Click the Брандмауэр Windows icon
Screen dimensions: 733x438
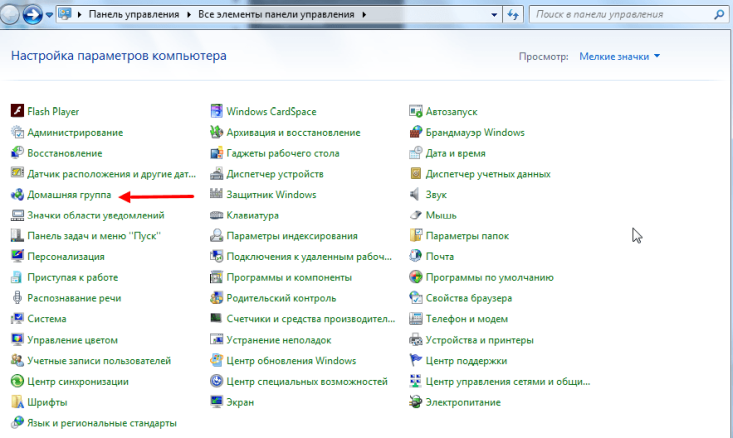click(x=416, y=132)
